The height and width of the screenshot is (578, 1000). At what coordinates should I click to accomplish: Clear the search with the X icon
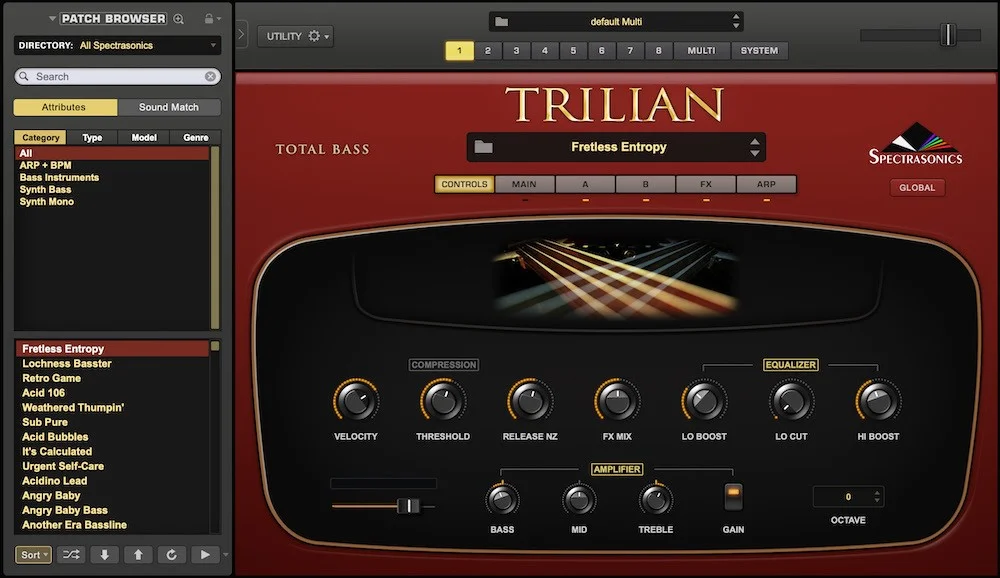(210, 77)
